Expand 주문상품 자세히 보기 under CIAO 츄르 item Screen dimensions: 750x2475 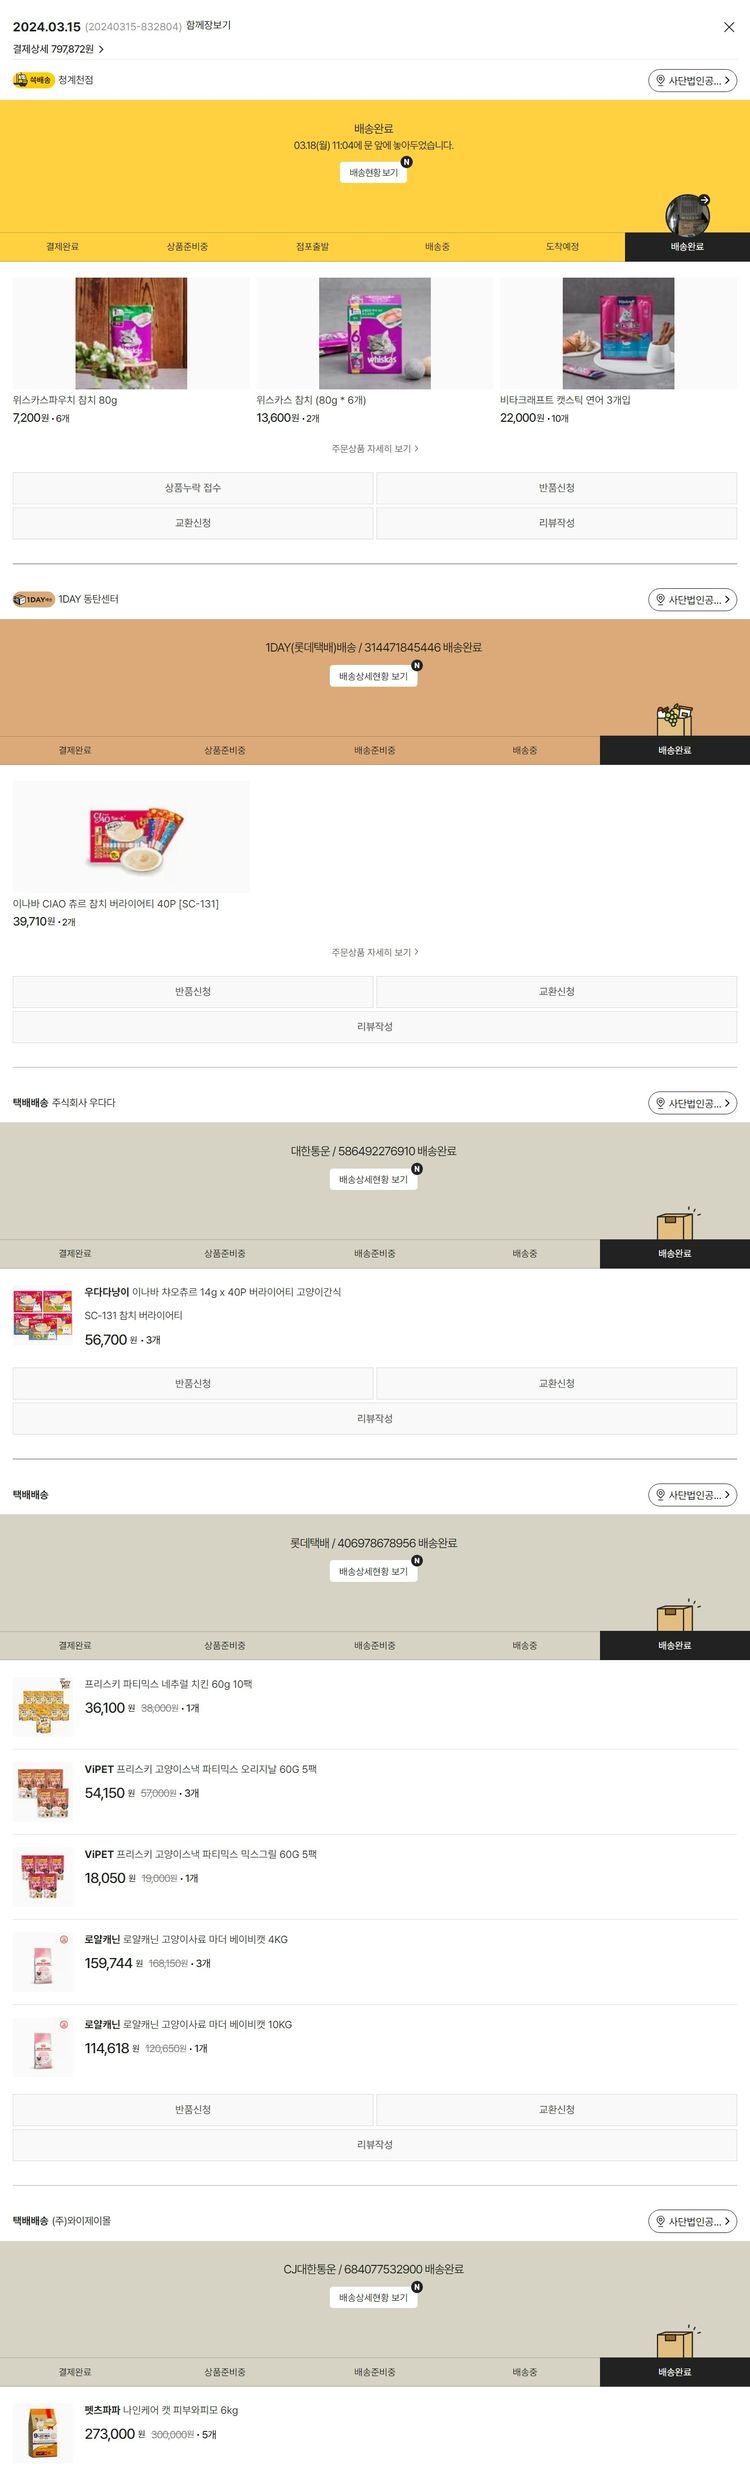(x=375, y=952)
